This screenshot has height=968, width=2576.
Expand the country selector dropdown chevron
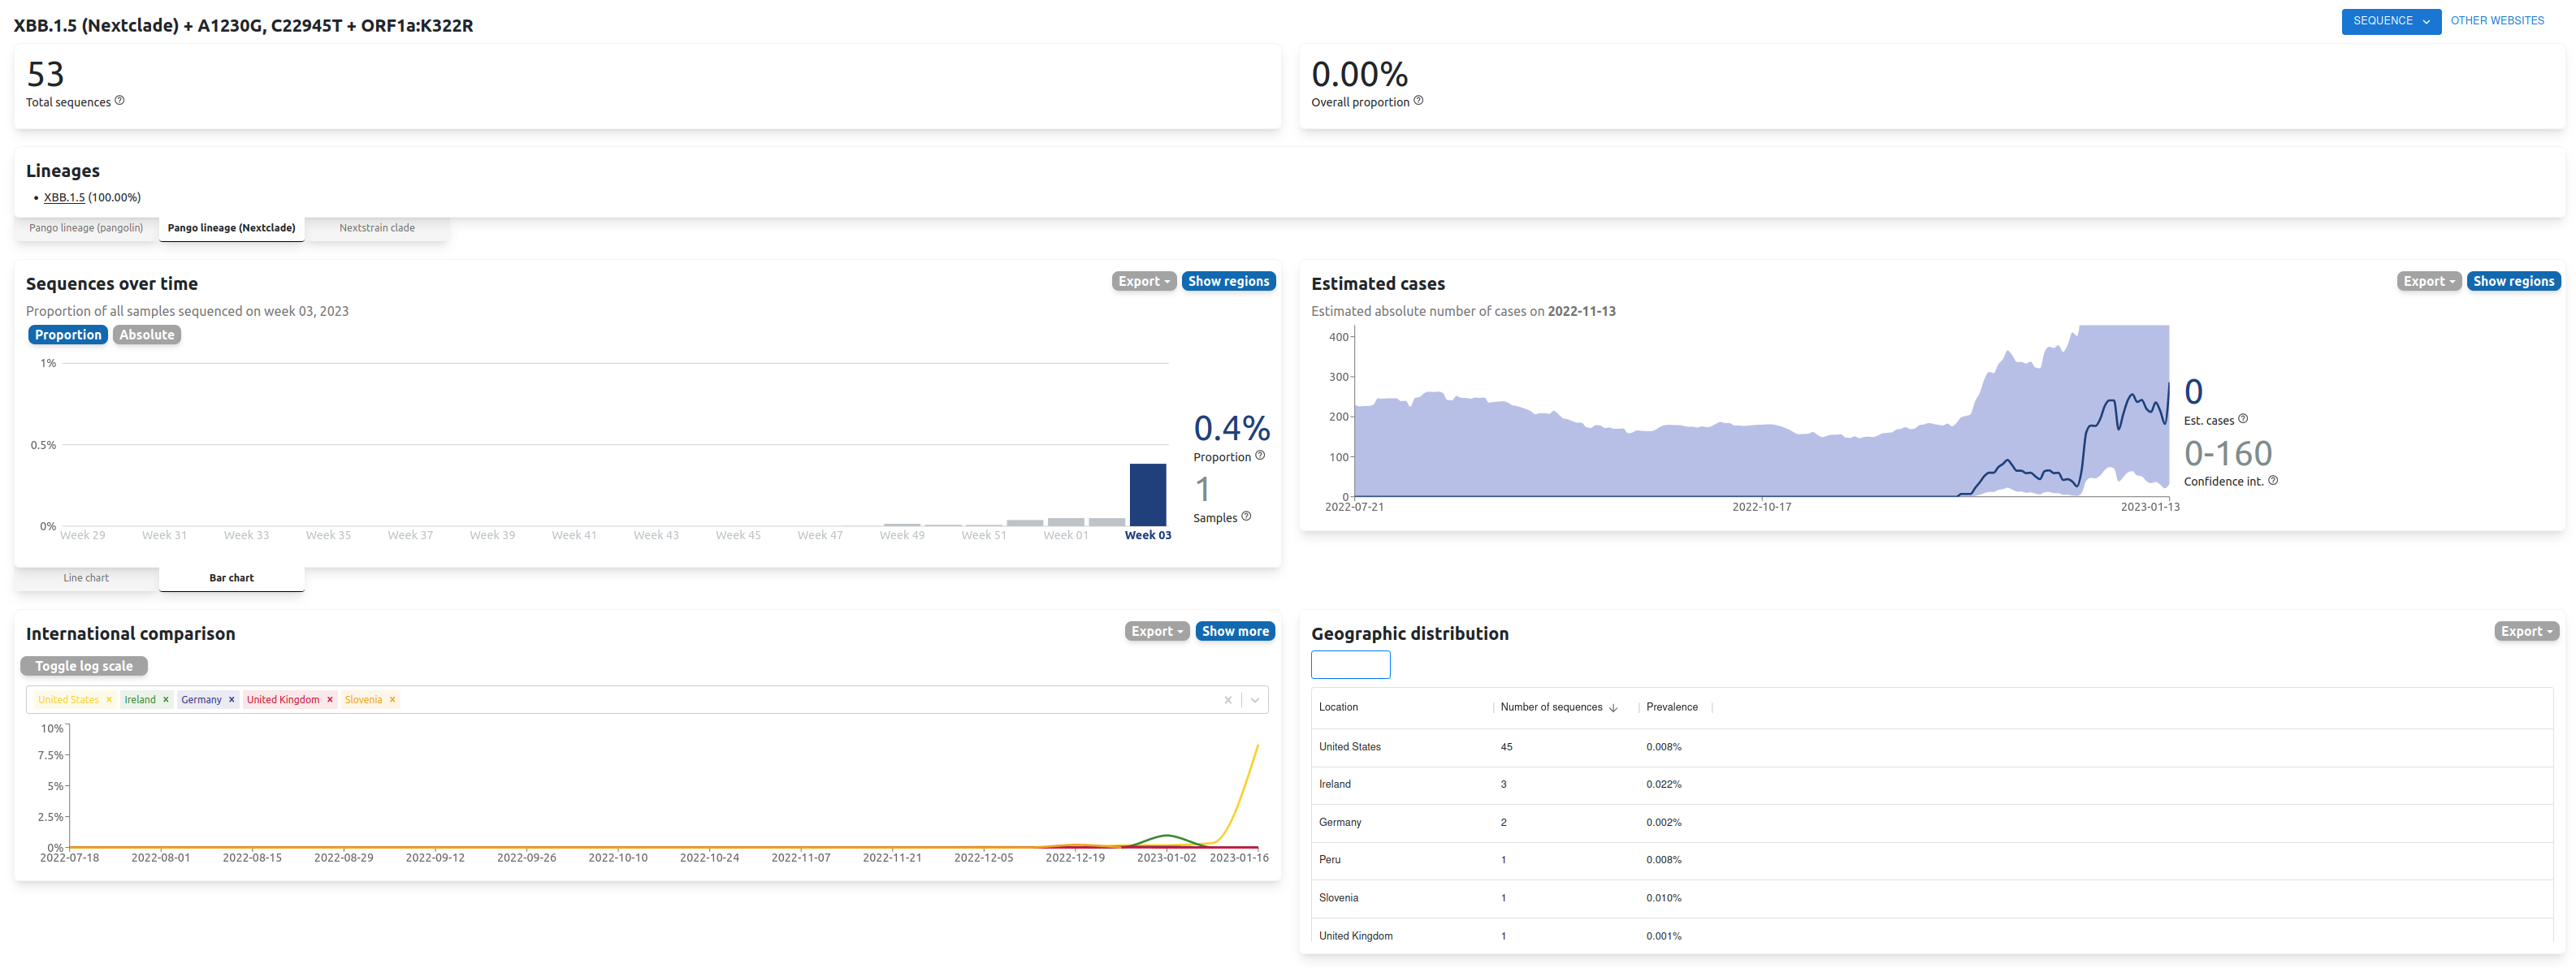[1255, 700]
